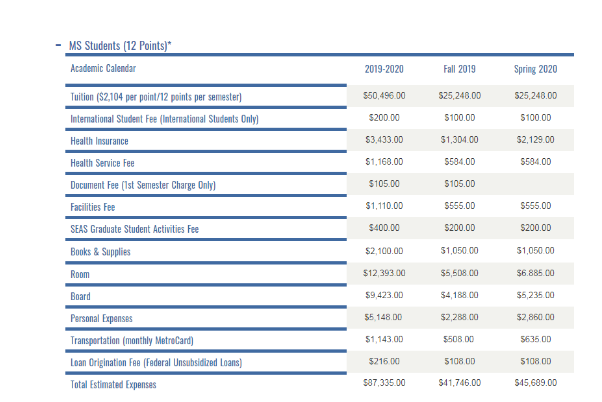Select the $508.00 Fall Transportation value
The image size is (602, 402).
[x=458, y=339]
